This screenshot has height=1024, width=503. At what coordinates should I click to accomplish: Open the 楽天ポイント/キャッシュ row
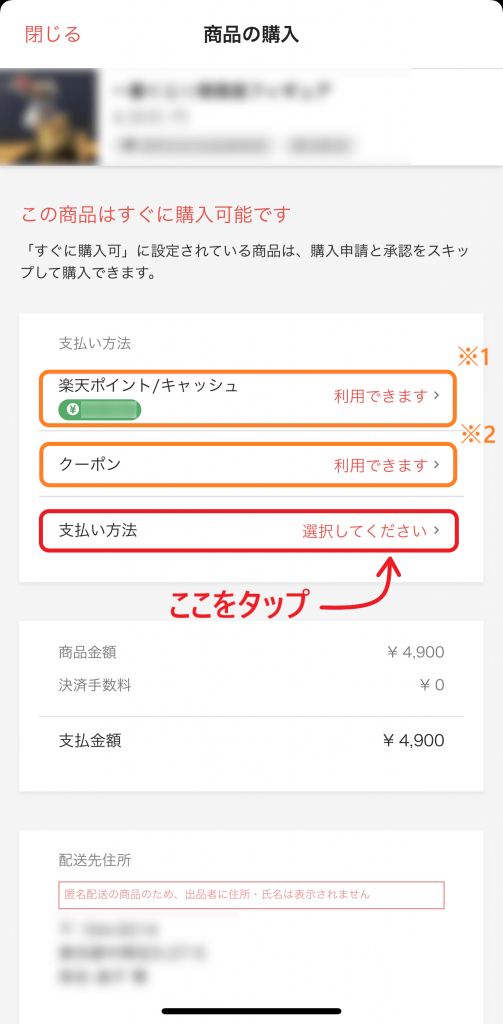tap(248, 398)
